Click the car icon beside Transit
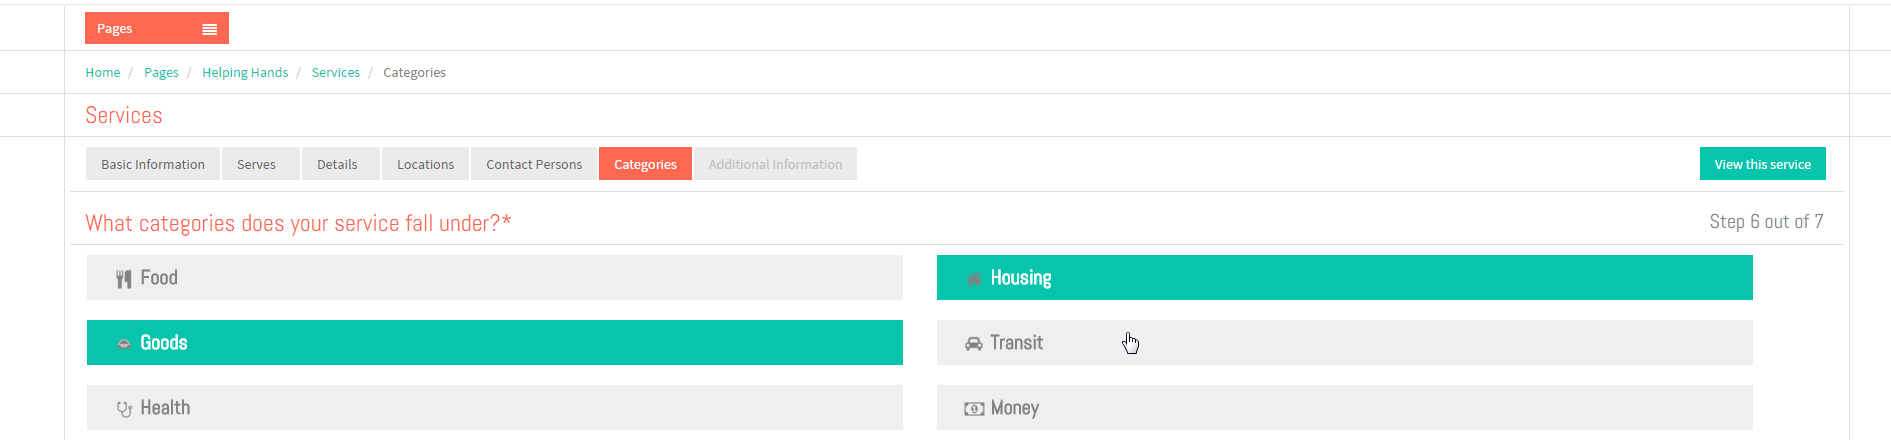 [973, 344]
